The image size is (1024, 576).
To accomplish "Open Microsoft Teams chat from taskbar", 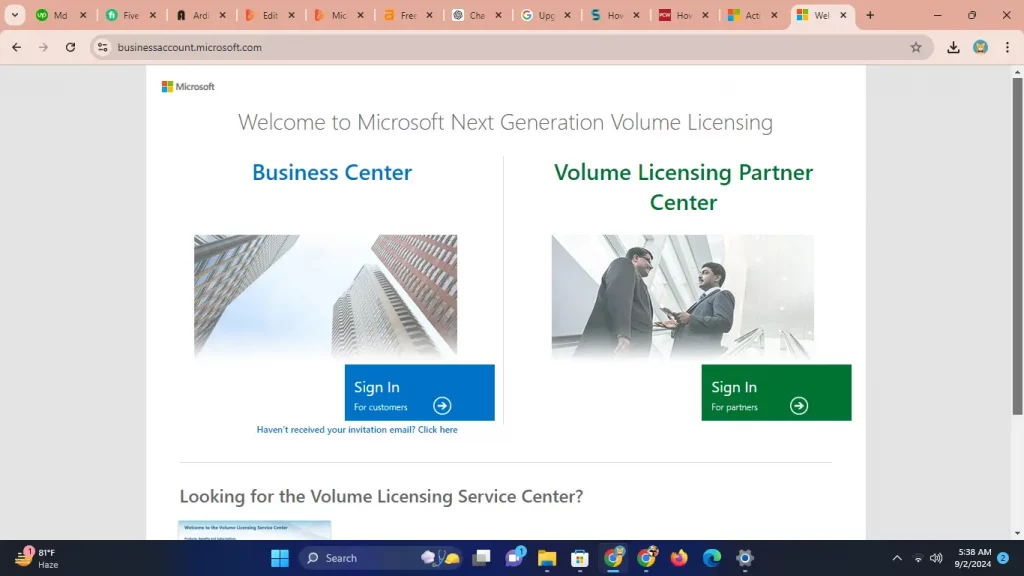I will 515,558.
